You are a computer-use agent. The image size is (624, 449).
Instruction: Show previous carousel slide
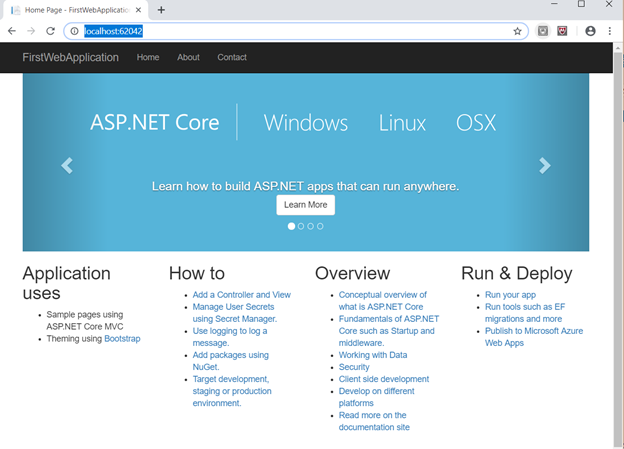pos(67,166)
